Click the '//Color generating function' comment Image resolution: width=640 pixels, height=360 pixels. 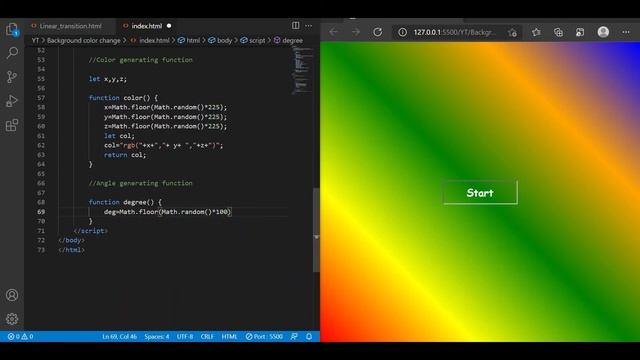[140, 60]
